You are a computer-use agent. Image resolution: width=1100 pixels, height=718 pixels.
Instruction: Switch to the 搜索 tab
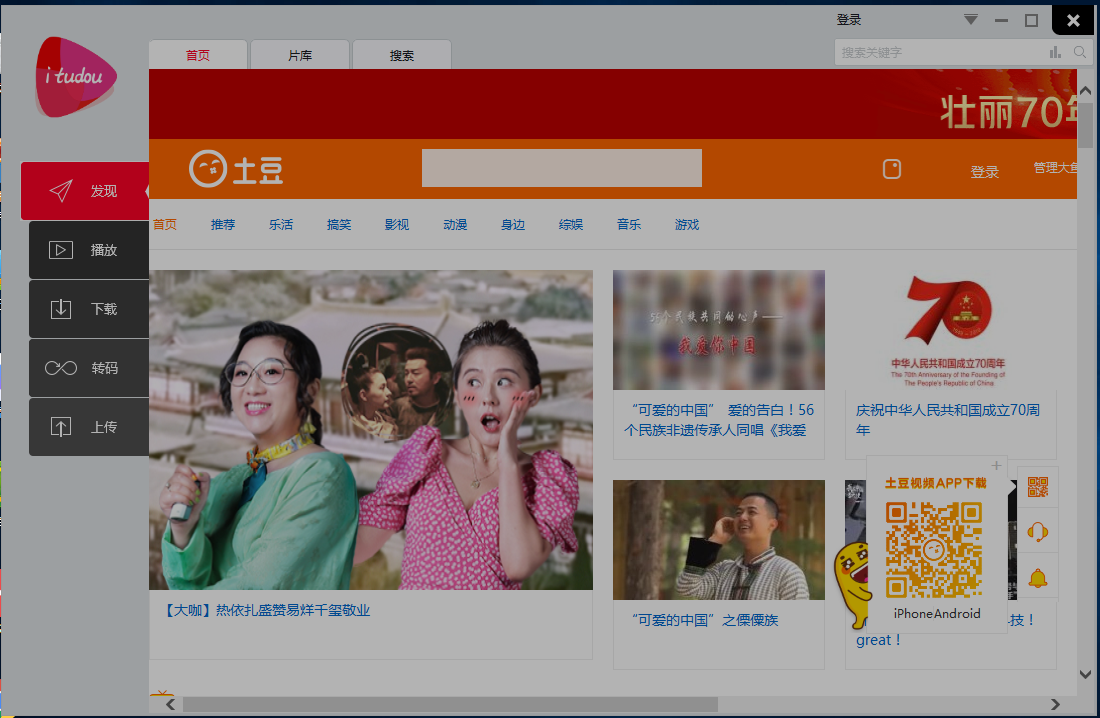pos(402,56)
